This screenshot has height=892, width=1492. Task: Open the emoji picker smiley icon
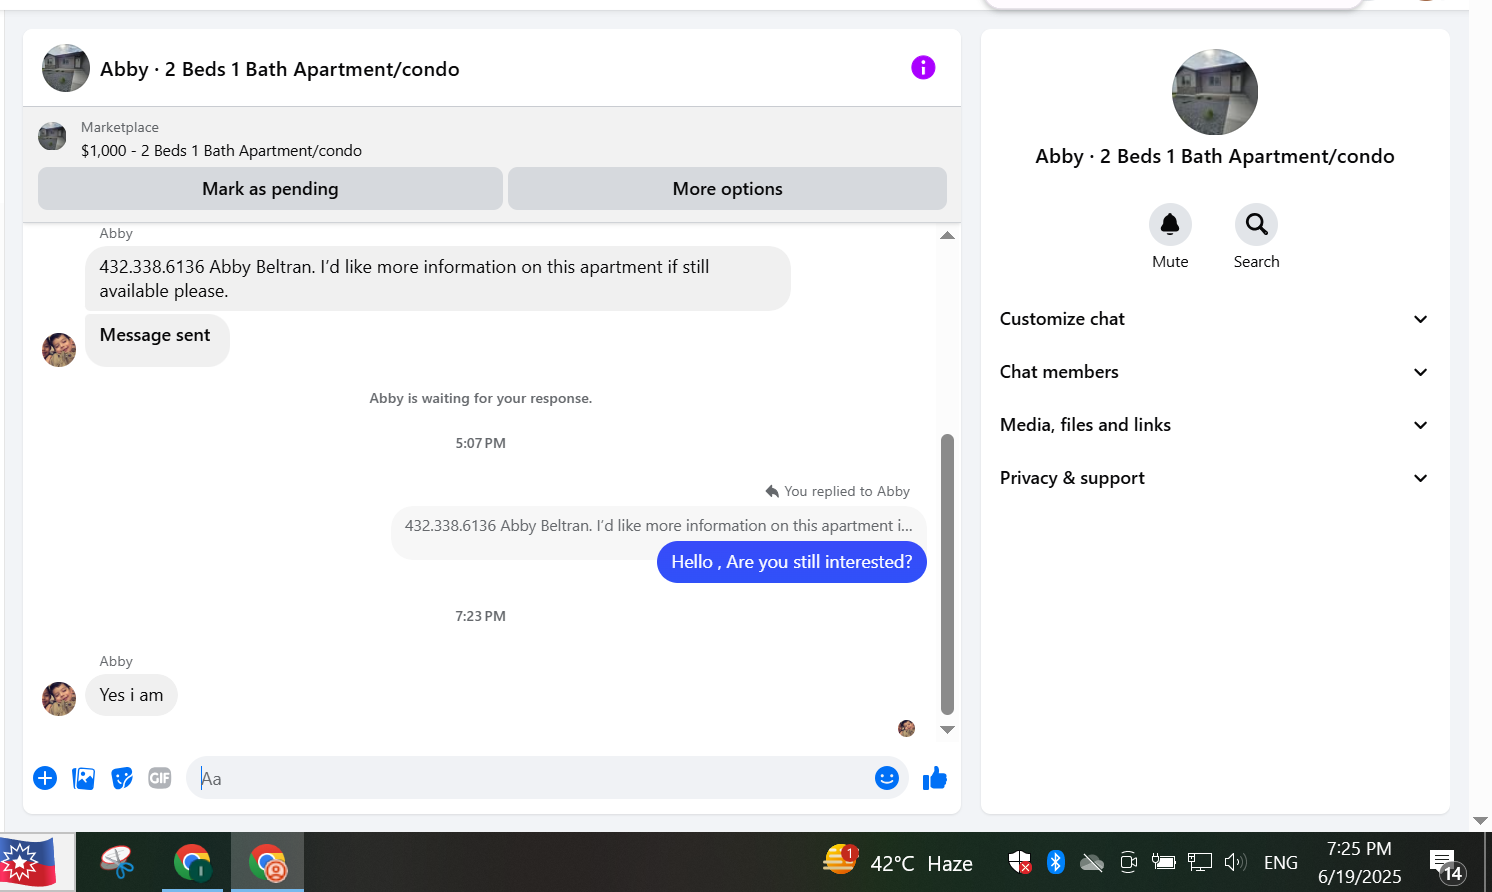click(887, 778)
